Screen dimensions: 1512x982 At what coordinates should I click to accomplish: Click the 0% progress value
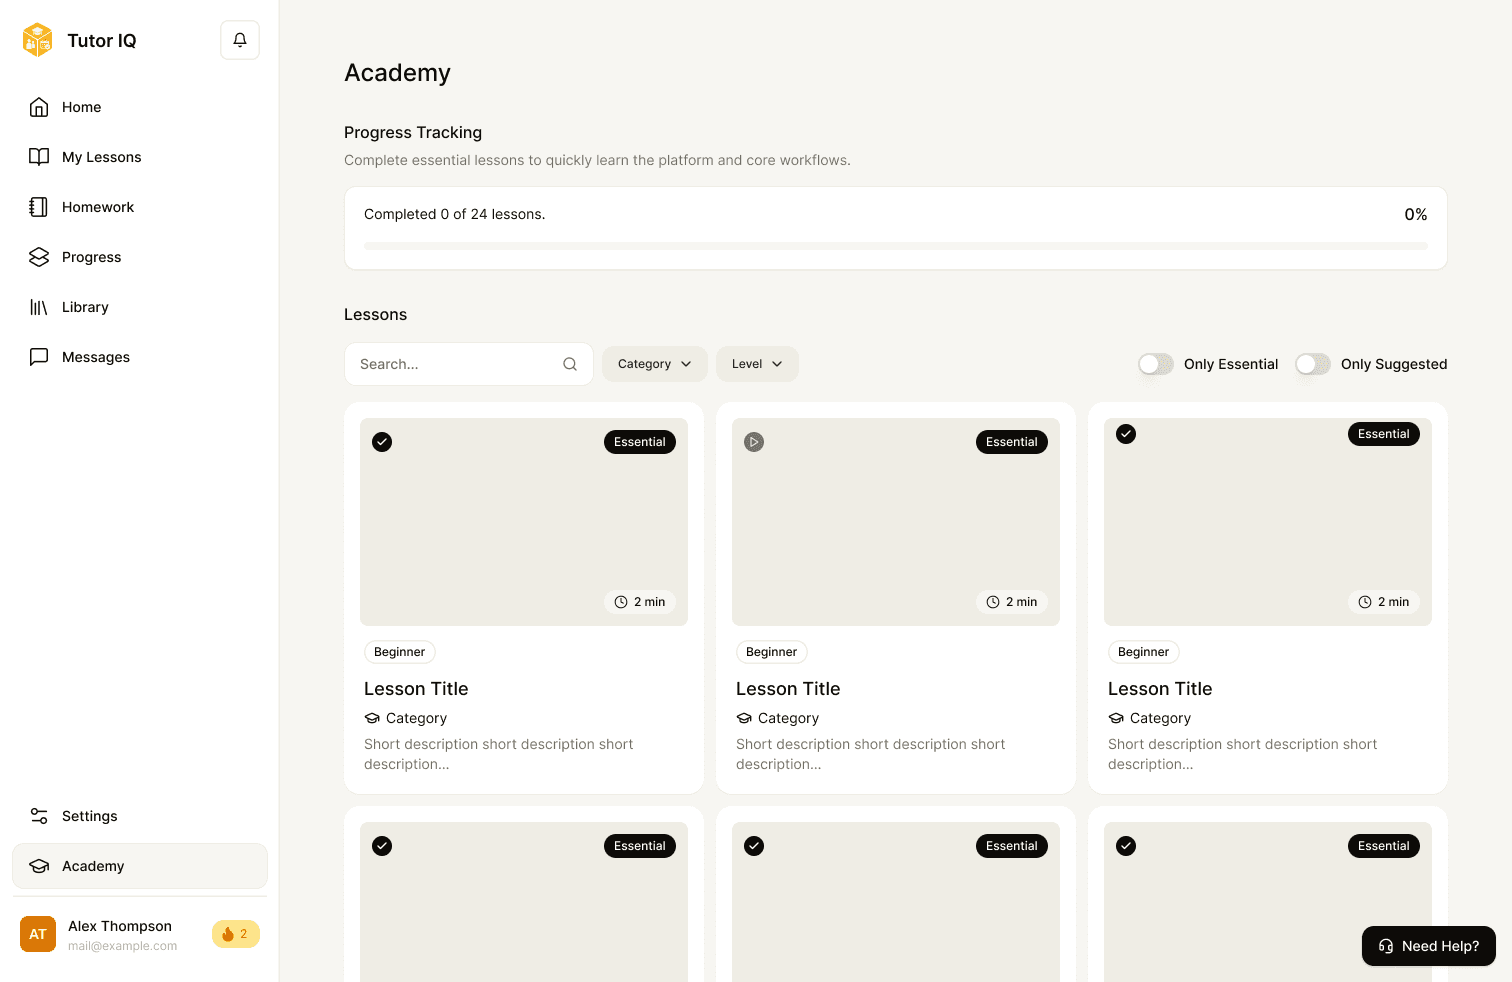[1416, 214]
